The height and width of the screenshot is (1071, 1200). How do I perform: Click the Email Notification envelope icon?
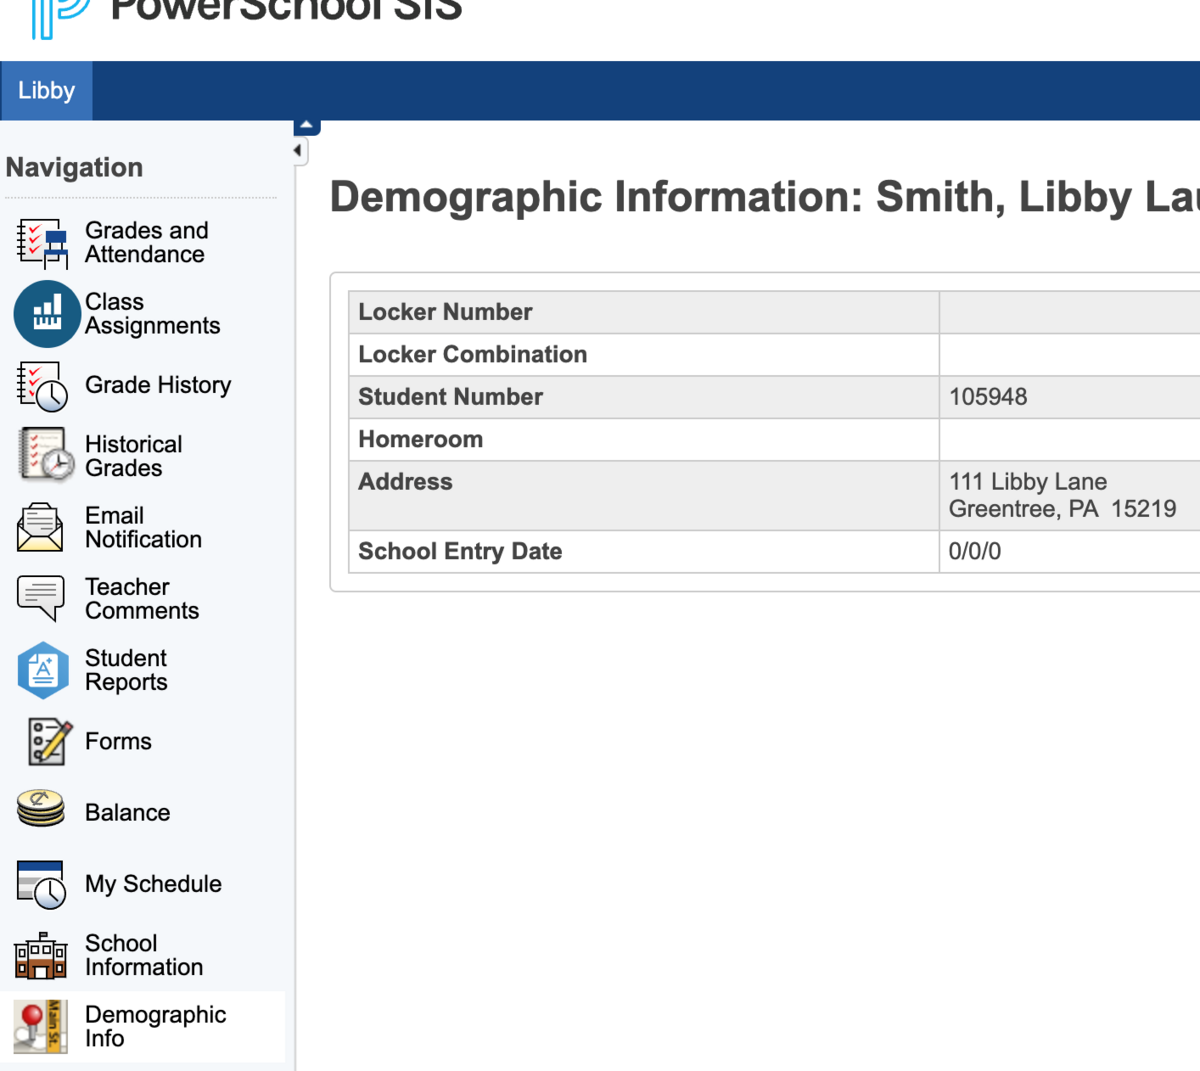point(40,527)
